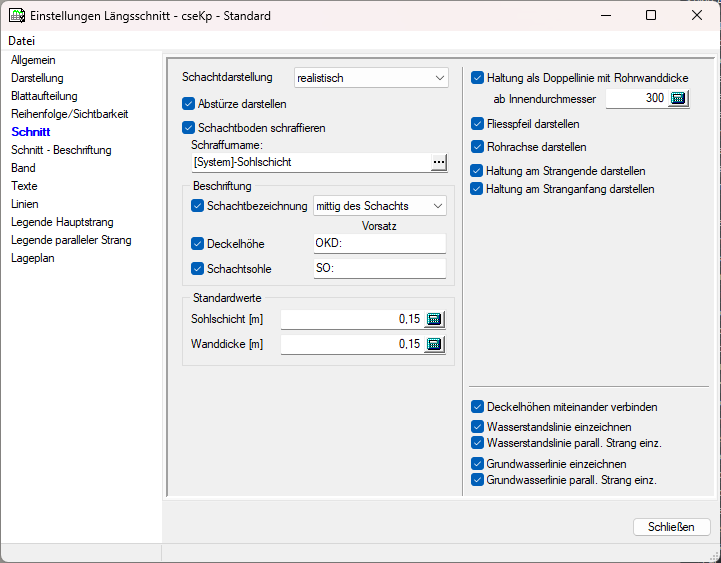Browse Schraffurname with ellipsis button
The height and width of the screenshot is (563, 721).
438,162
